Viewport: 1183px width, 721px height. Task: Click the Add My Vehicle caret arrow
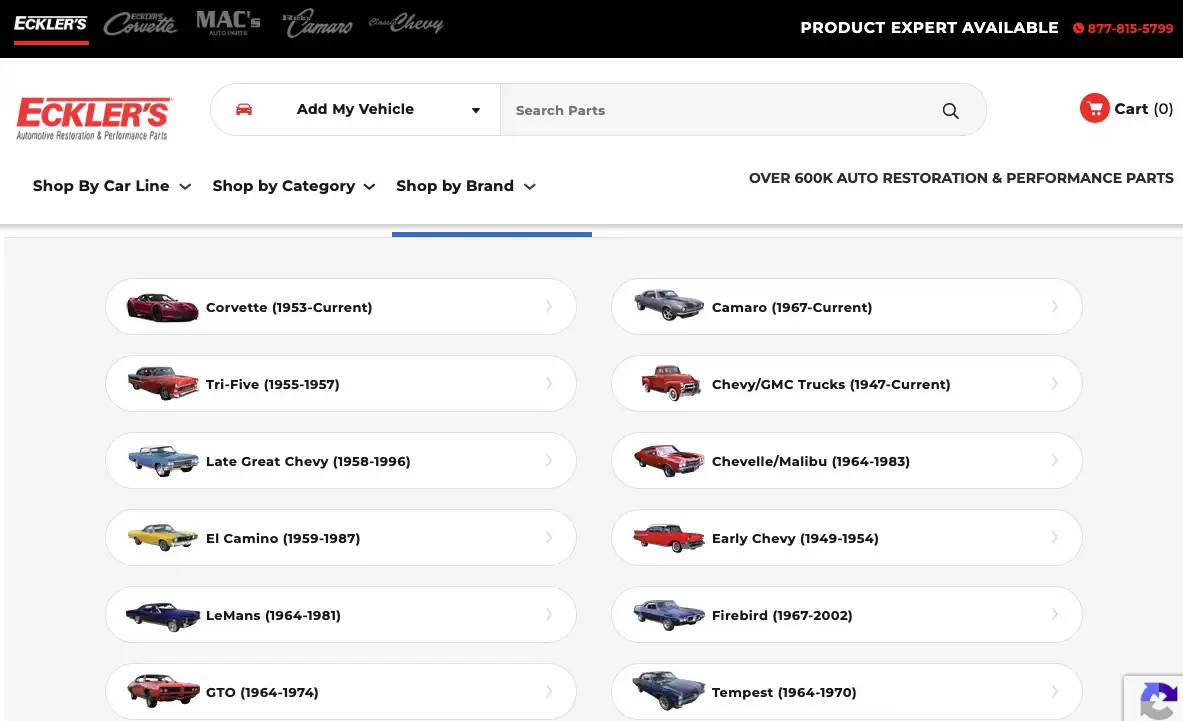[x=476, y=111]
